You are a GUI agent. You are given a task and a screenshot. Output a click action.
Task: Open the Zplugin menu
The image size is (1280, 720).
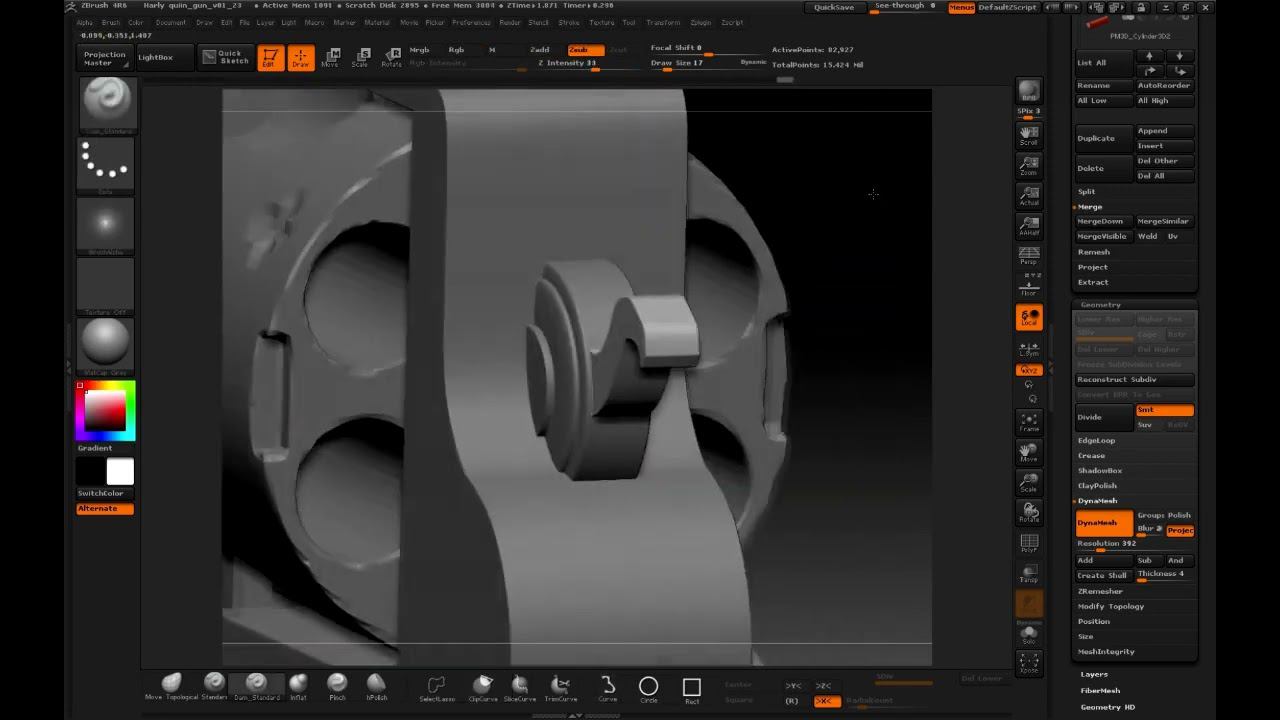tap(701, 22)
